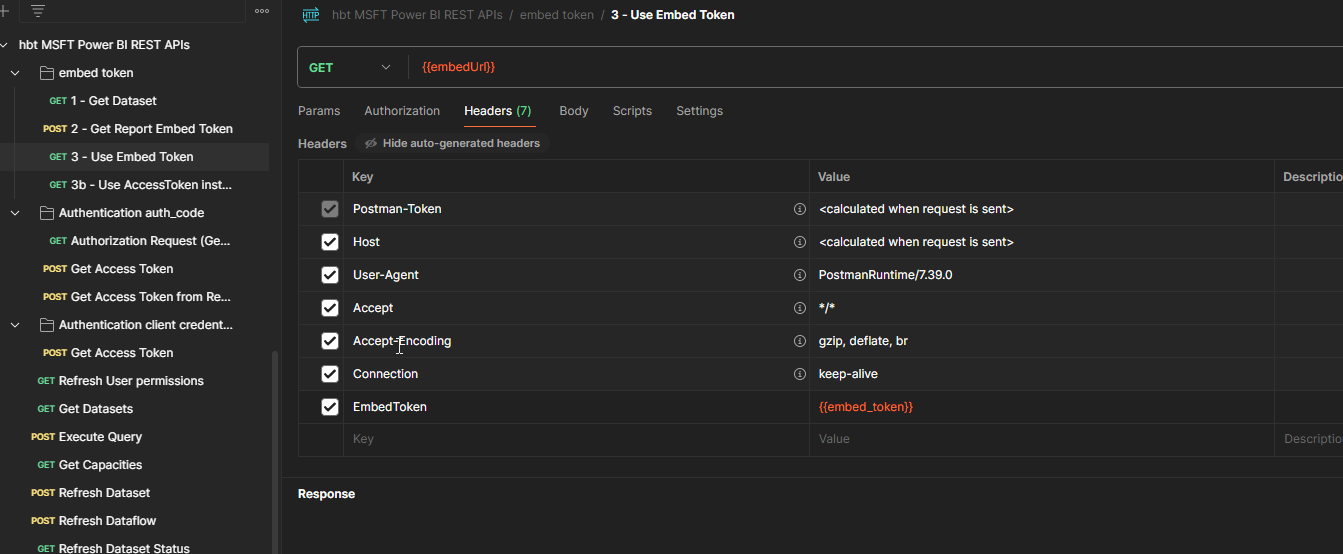The height and width of the screenshot is (554, 1343).
Task: Click info icon for User-Agent header
Action: (x=799, y=275)
